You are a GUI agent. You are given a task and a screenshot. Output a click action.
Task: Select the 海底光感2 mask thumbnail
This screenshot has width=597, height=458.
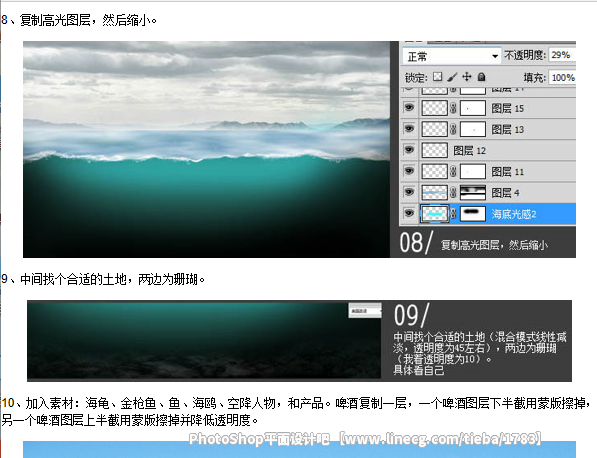tap(473, 214)
